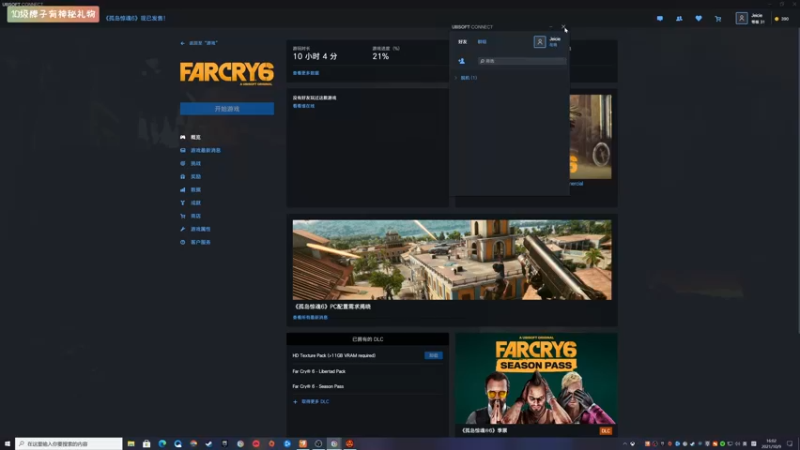The image size is (800, 450).
Task: Click the wrench properties icon in sidebar
Action: coord(183,229)
